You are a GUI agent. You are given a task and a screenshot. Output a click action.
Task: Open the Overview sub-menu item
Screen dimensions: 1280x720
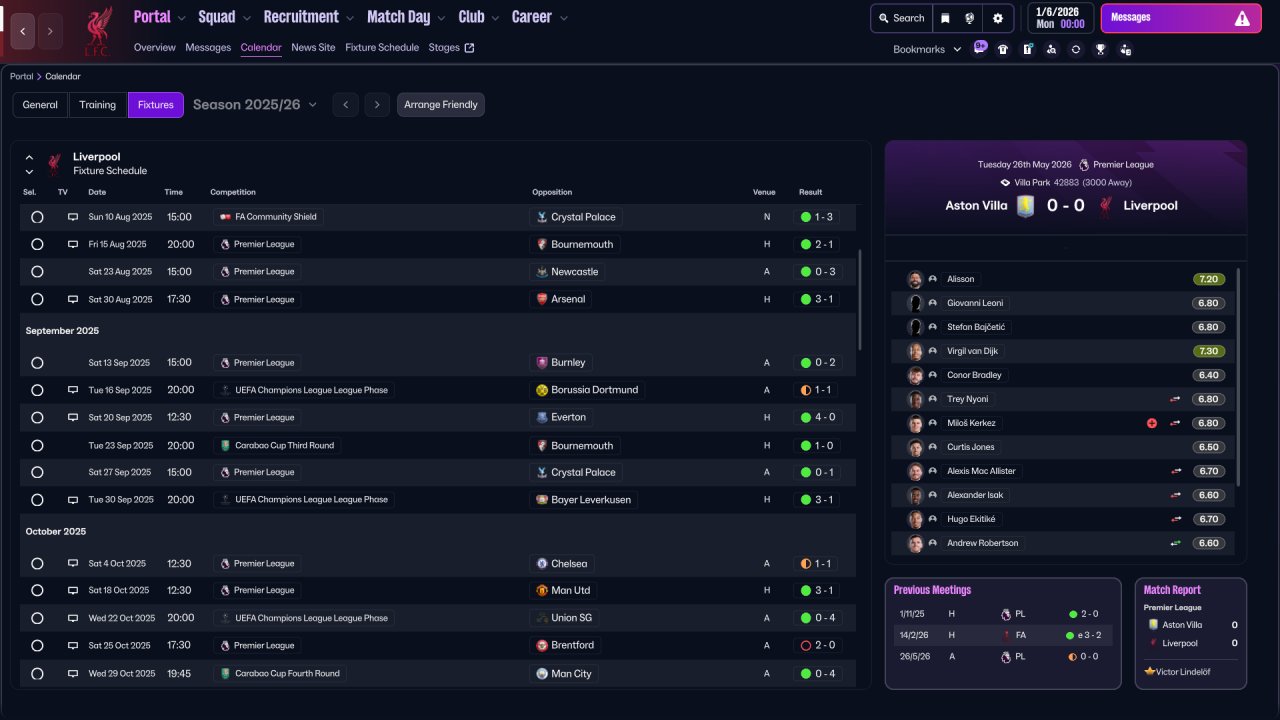154,48
